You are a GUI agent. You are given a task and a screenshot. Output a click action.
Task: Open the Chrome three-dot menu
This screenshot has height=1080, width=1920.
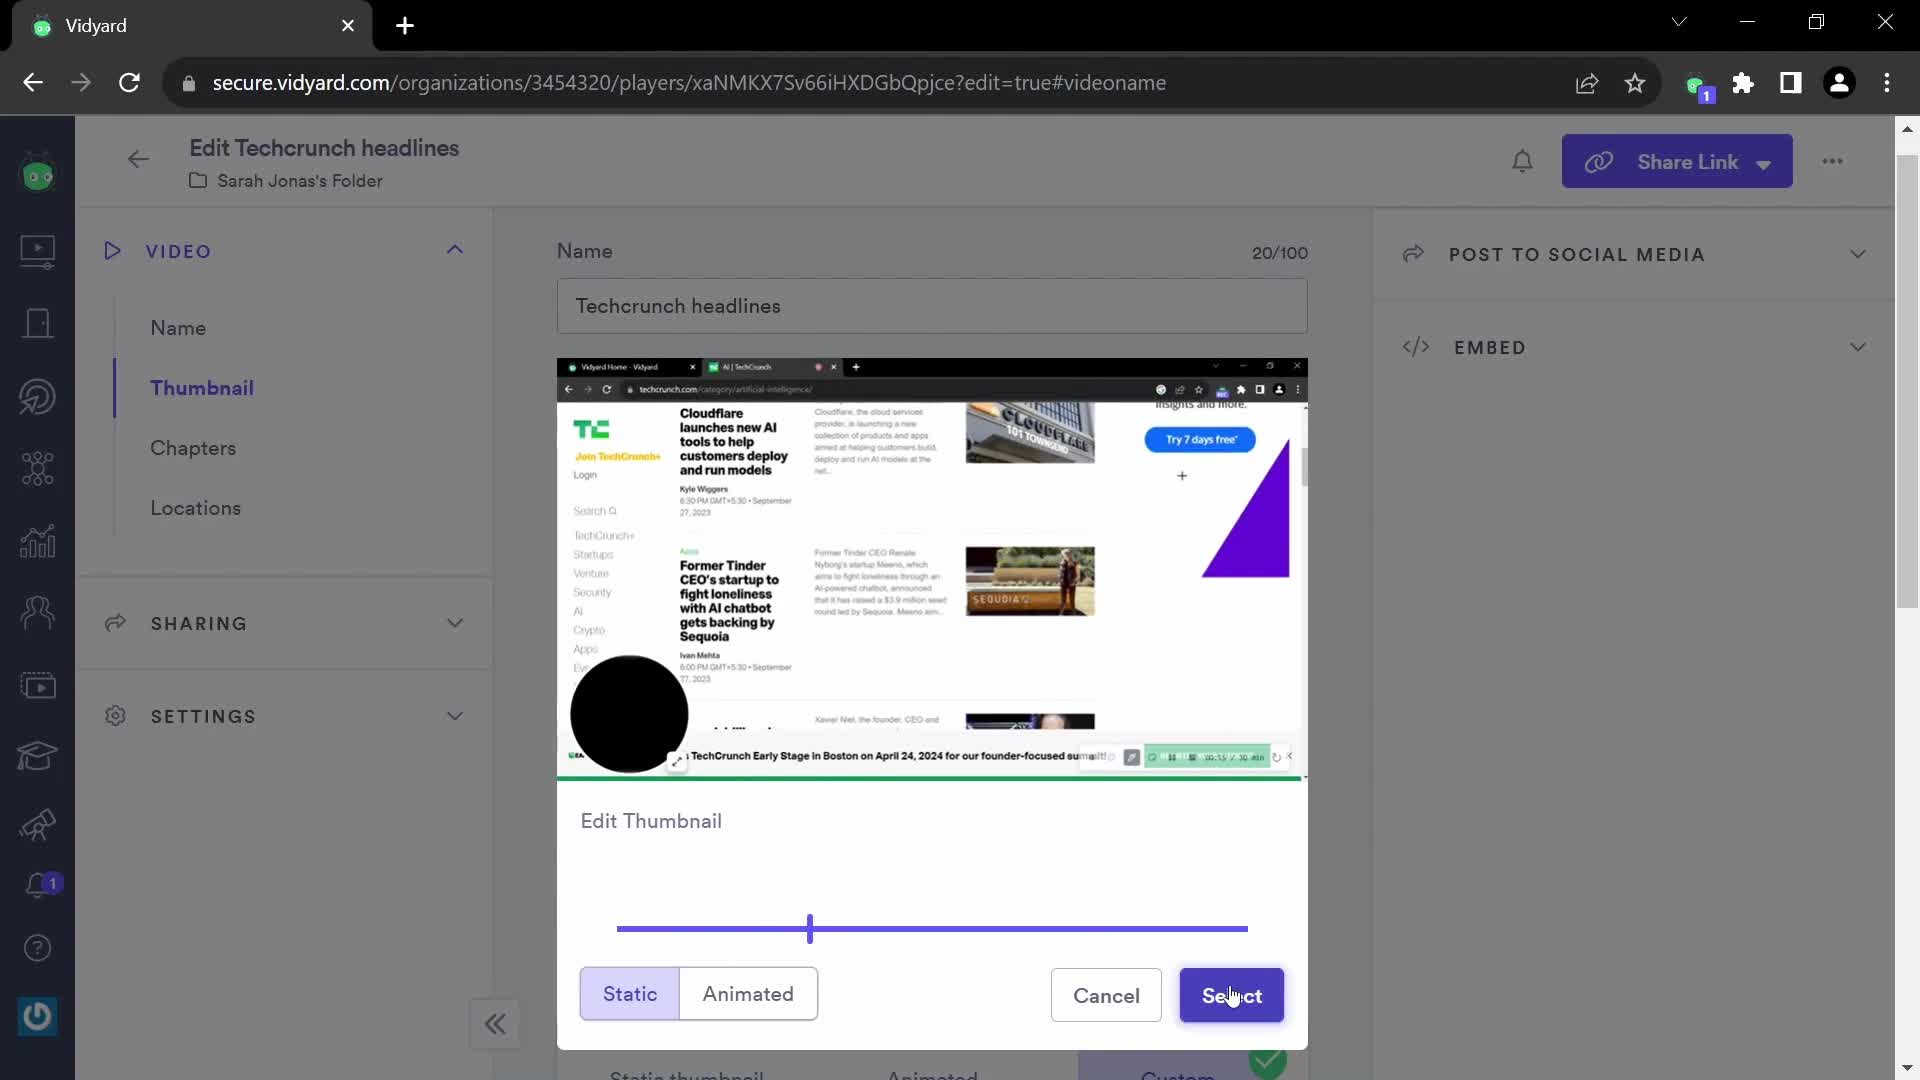coord(1887,83)
